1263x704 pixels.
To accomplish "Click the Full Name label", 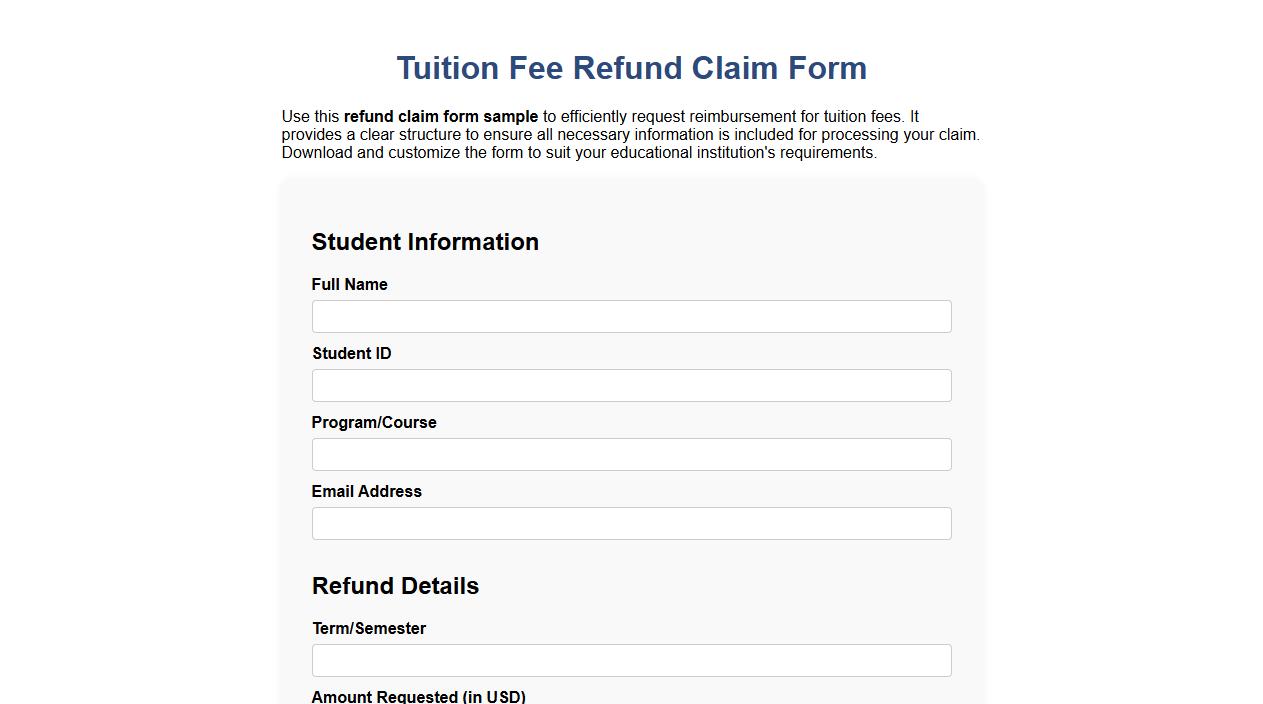I will tap(349, 284).
